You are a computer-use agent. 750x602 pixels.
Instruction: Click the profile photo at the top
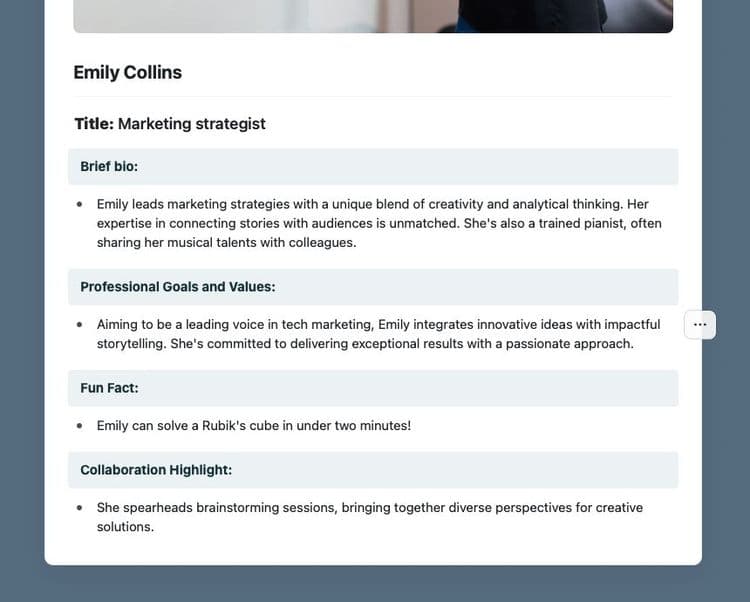coord(373,16)
